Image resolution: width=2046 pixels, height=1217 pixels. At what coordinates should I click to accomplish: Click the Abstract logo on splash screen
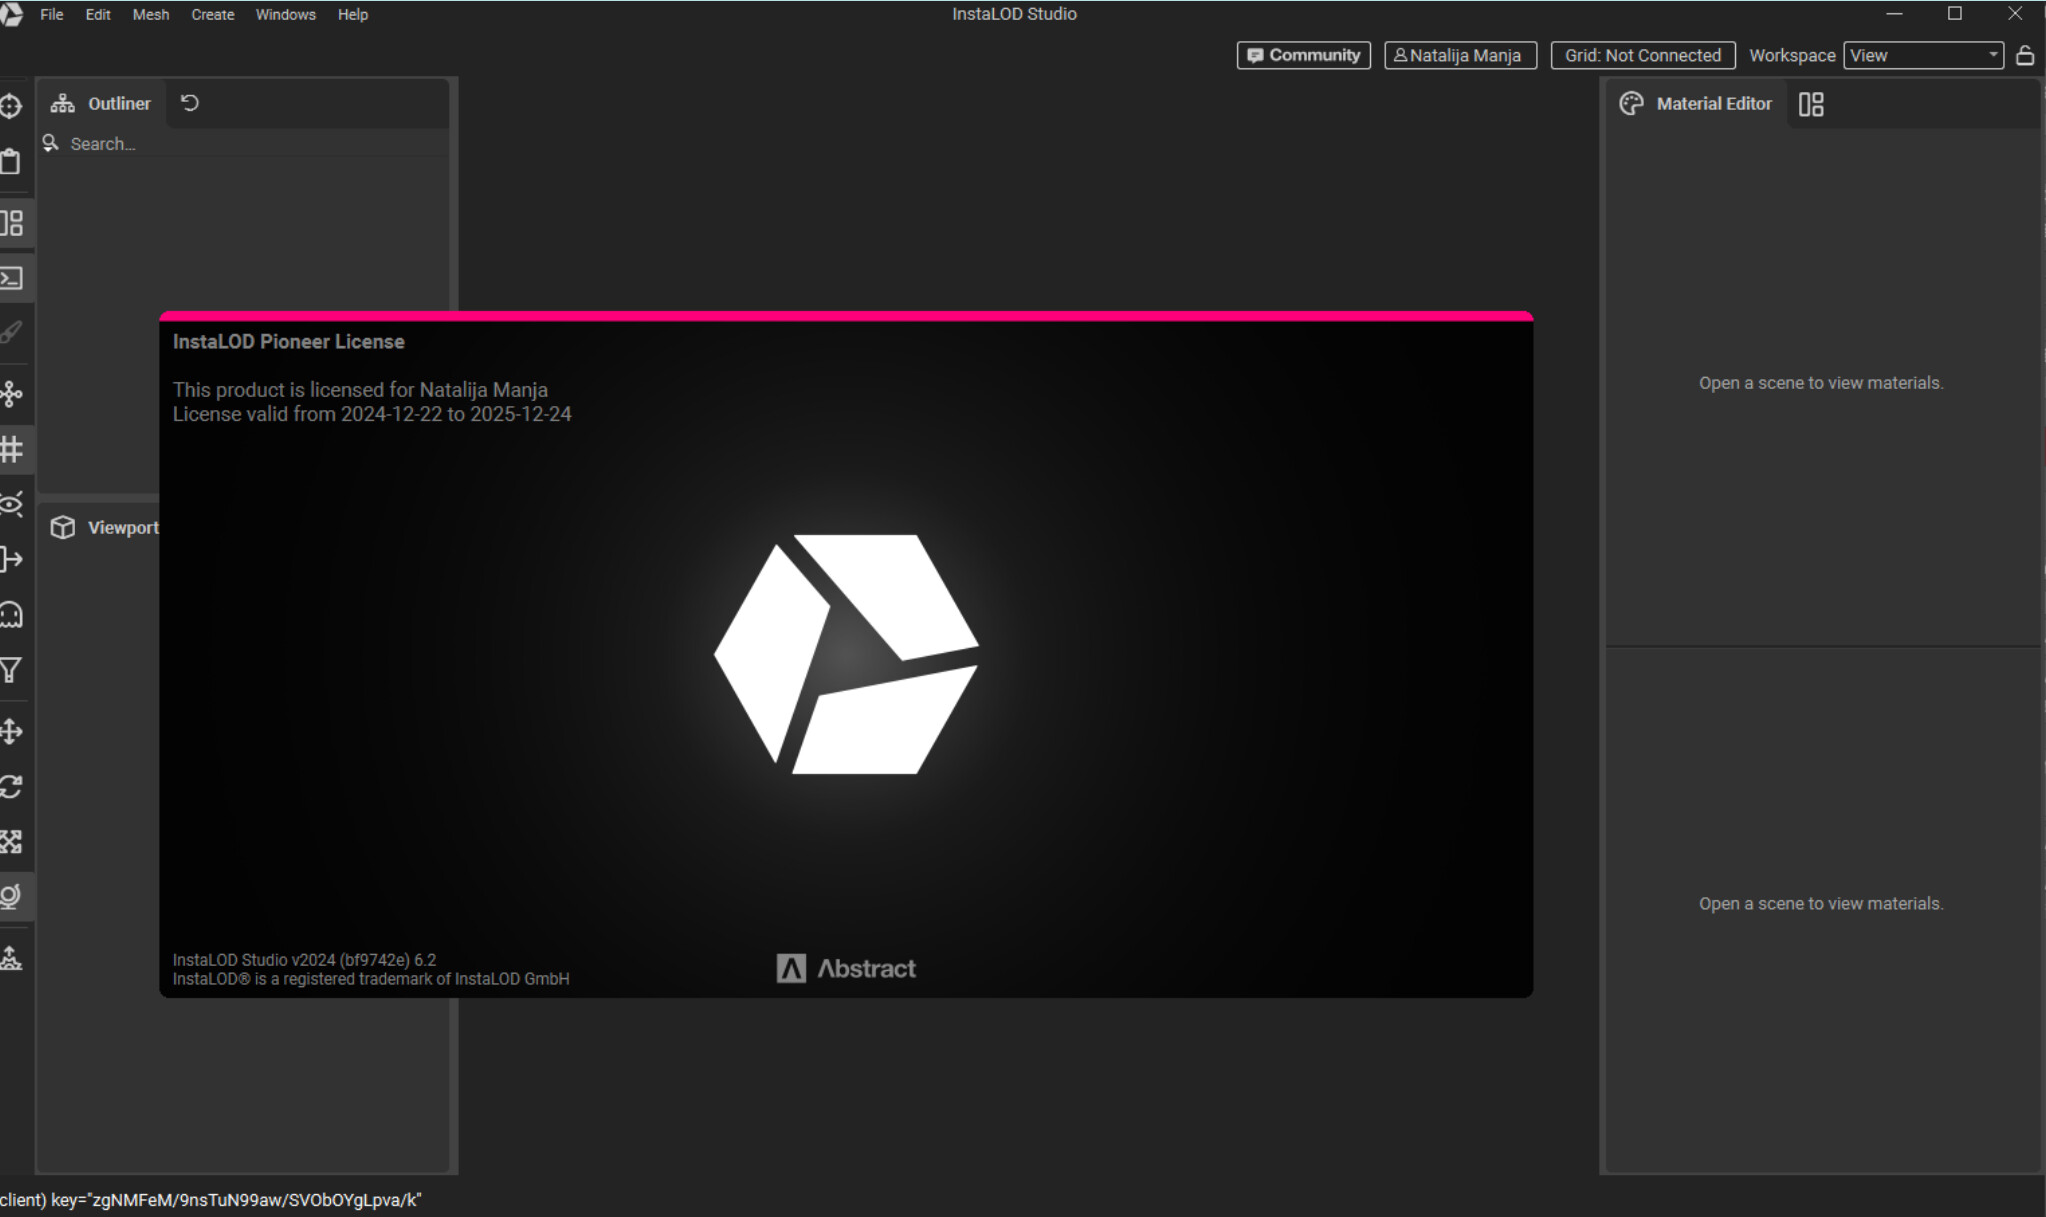point(846,968)
